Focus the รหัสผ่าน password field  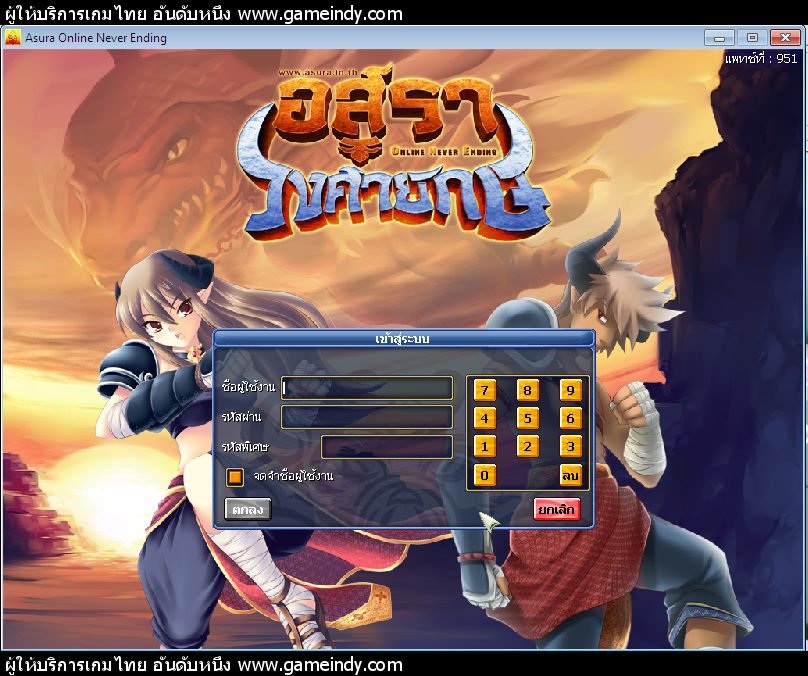point(367,417)
